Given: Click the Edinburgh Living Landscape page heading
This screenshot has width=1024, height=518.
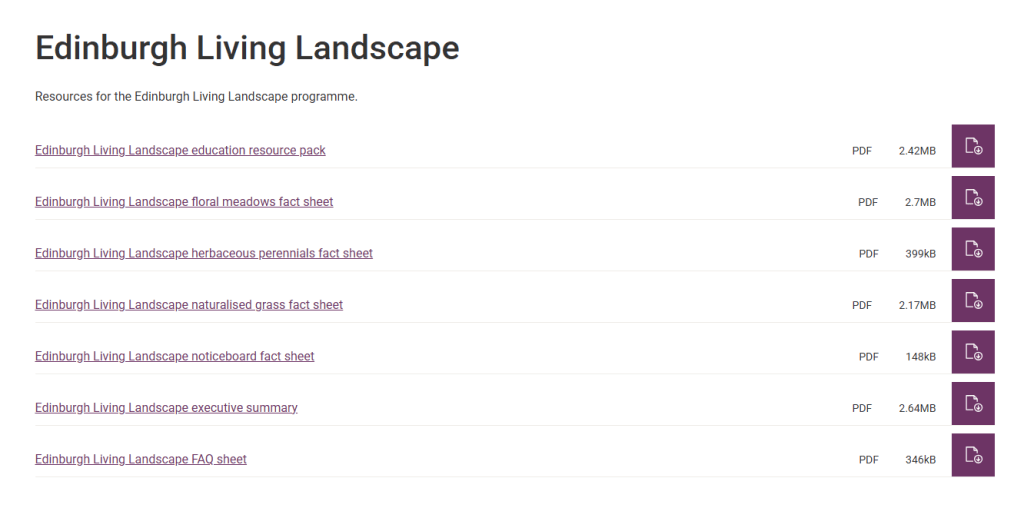Looking at the screenshot, I should [248, 48].
